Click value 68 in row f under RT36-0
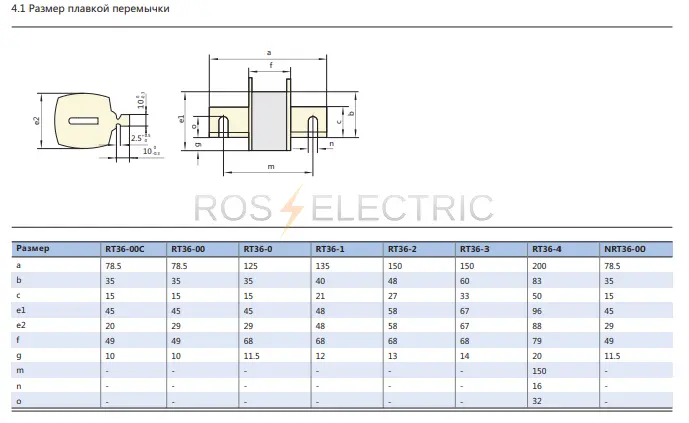 tap(248, 340)
